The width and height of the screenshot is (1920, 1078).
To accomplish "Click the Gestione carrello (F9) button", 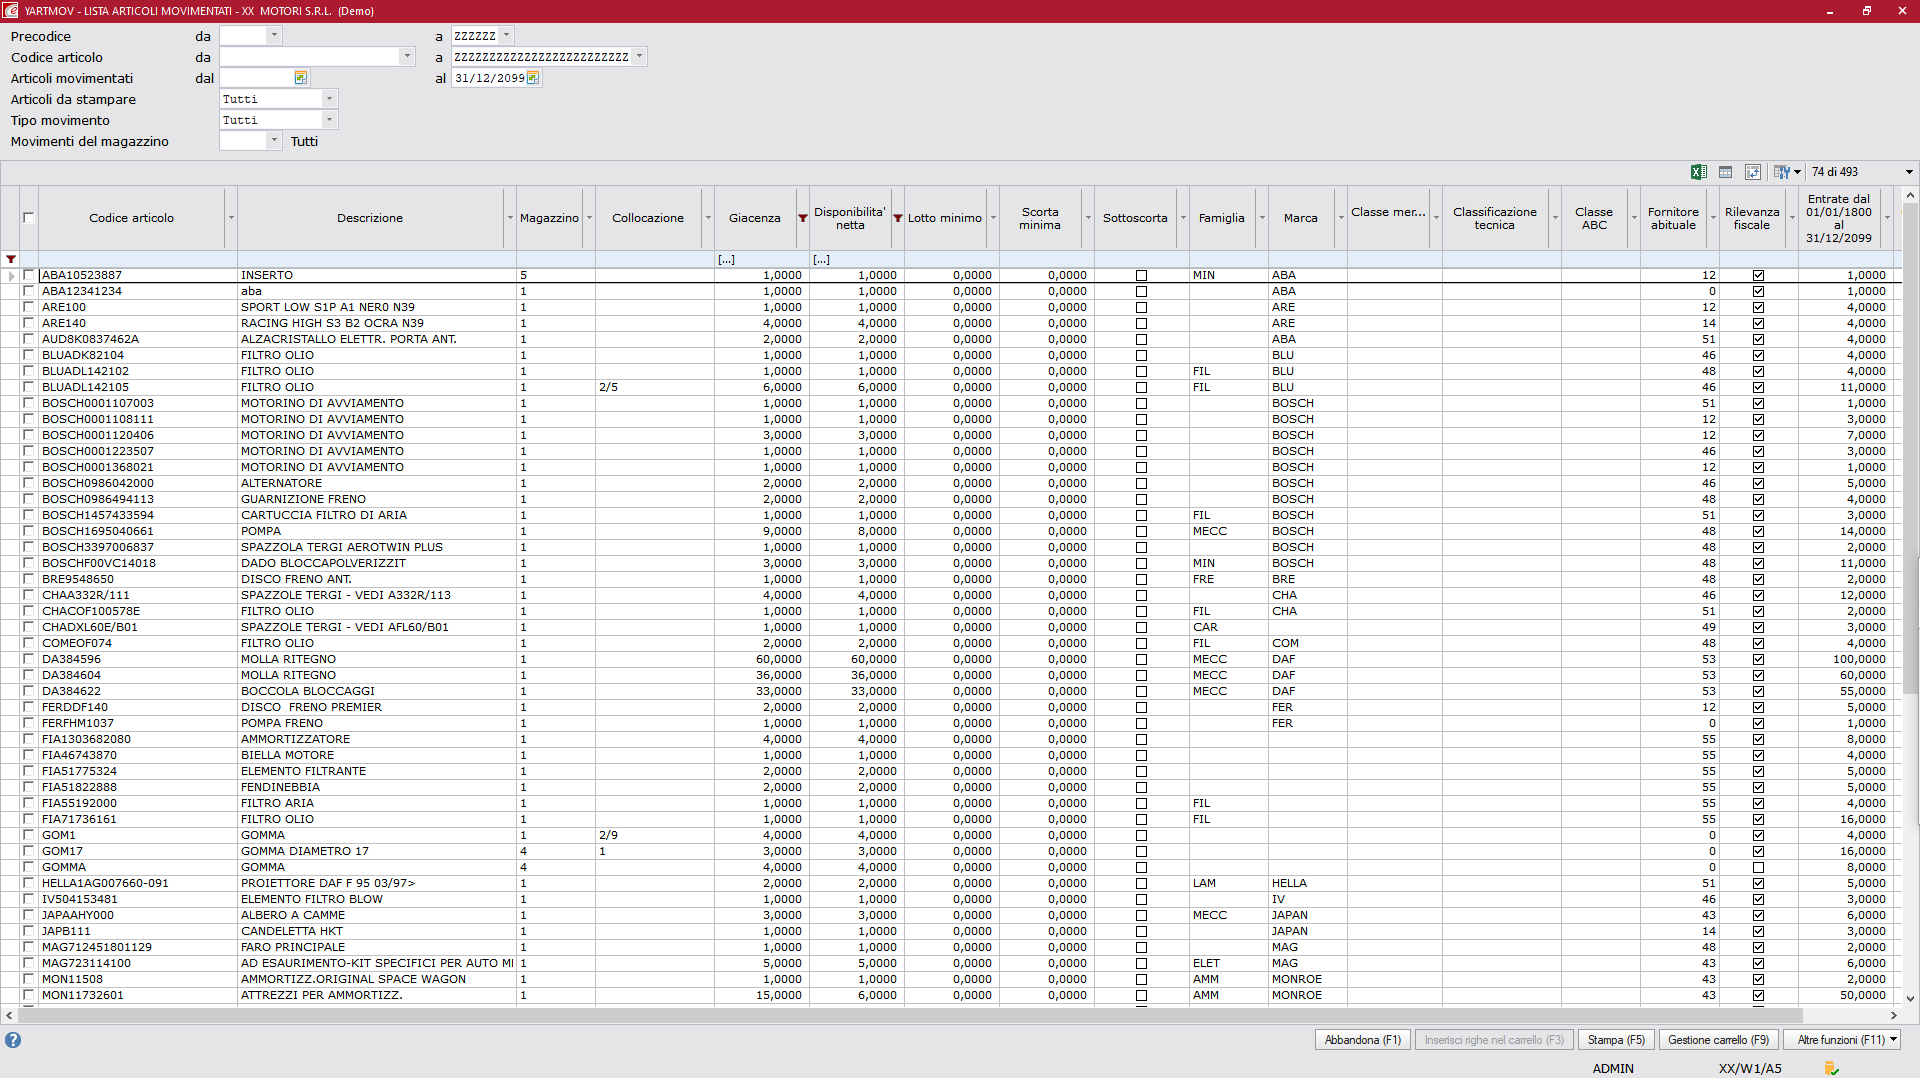I will click(1718, 1040).
